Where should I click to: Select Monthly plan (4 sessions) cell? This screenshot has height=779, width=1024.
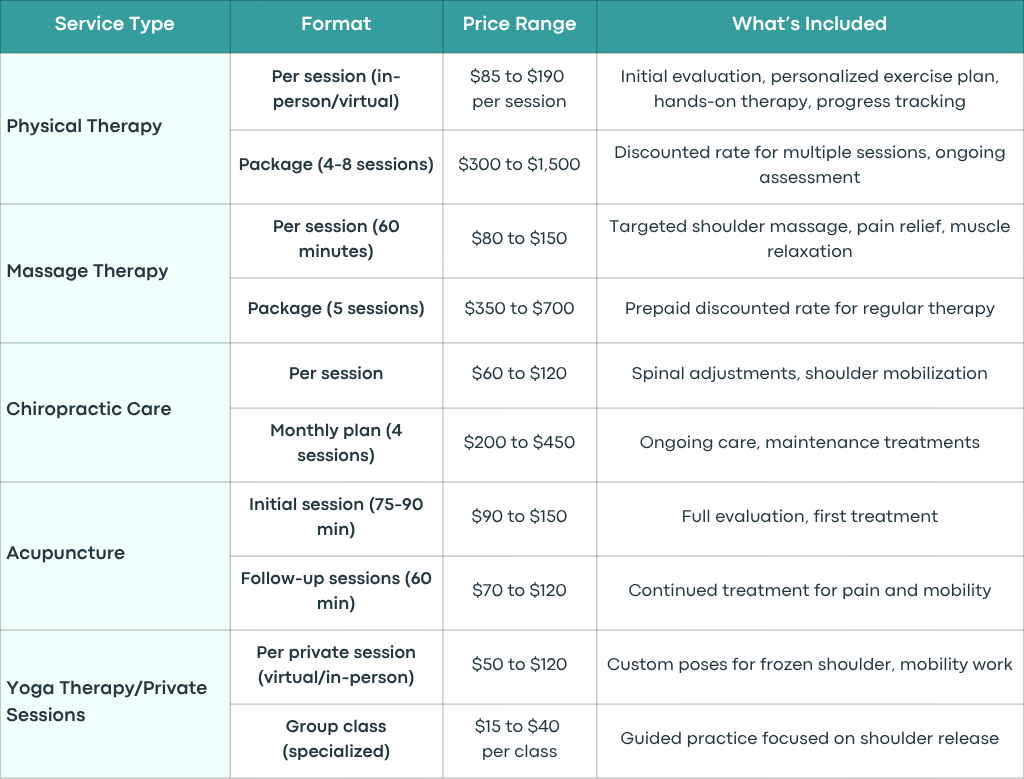tap(336, 445)
